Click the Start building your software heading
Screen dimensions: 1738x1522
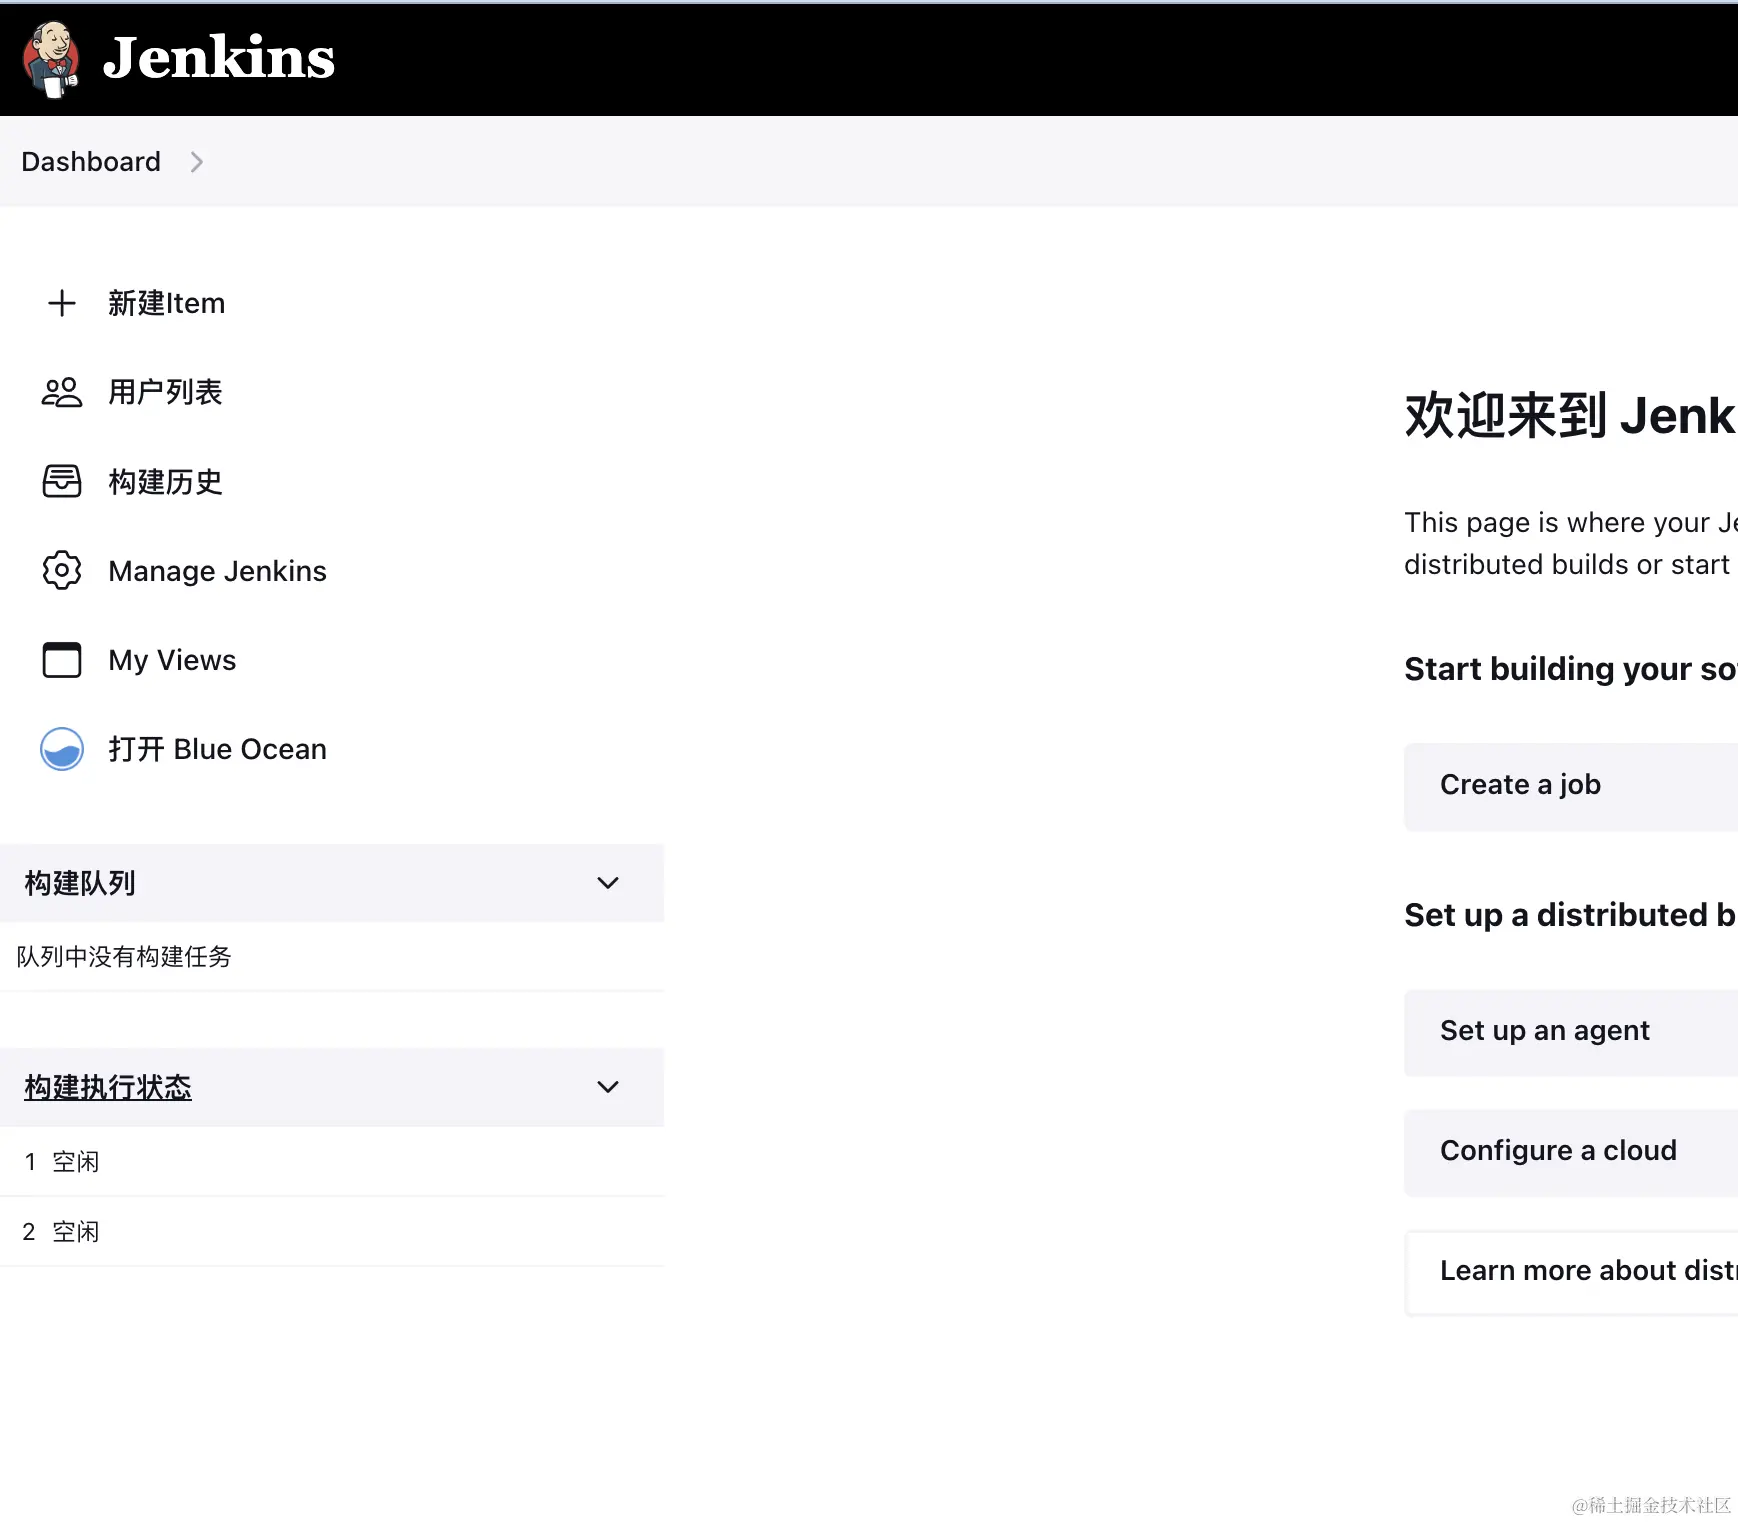[1570, 668]
